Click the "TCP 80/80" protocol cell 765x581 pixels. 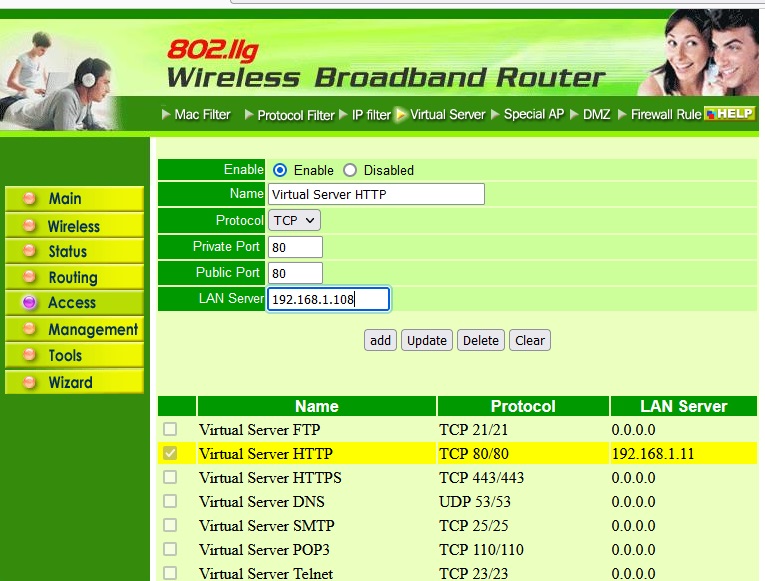[474, 454]
